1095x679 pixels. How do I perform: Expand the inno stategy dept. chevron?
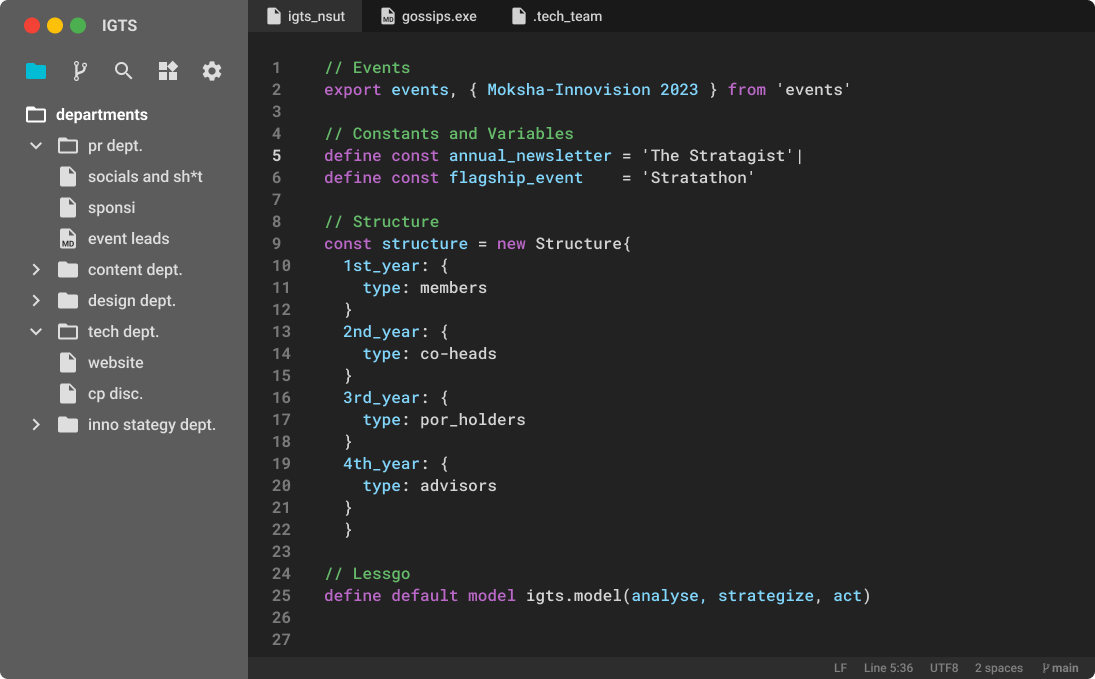[36, 425]
